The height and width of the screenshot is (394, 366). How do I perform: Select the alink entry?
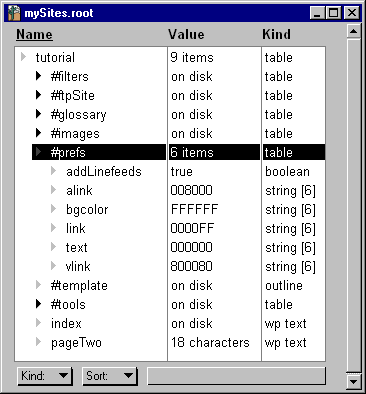point(79,190)
